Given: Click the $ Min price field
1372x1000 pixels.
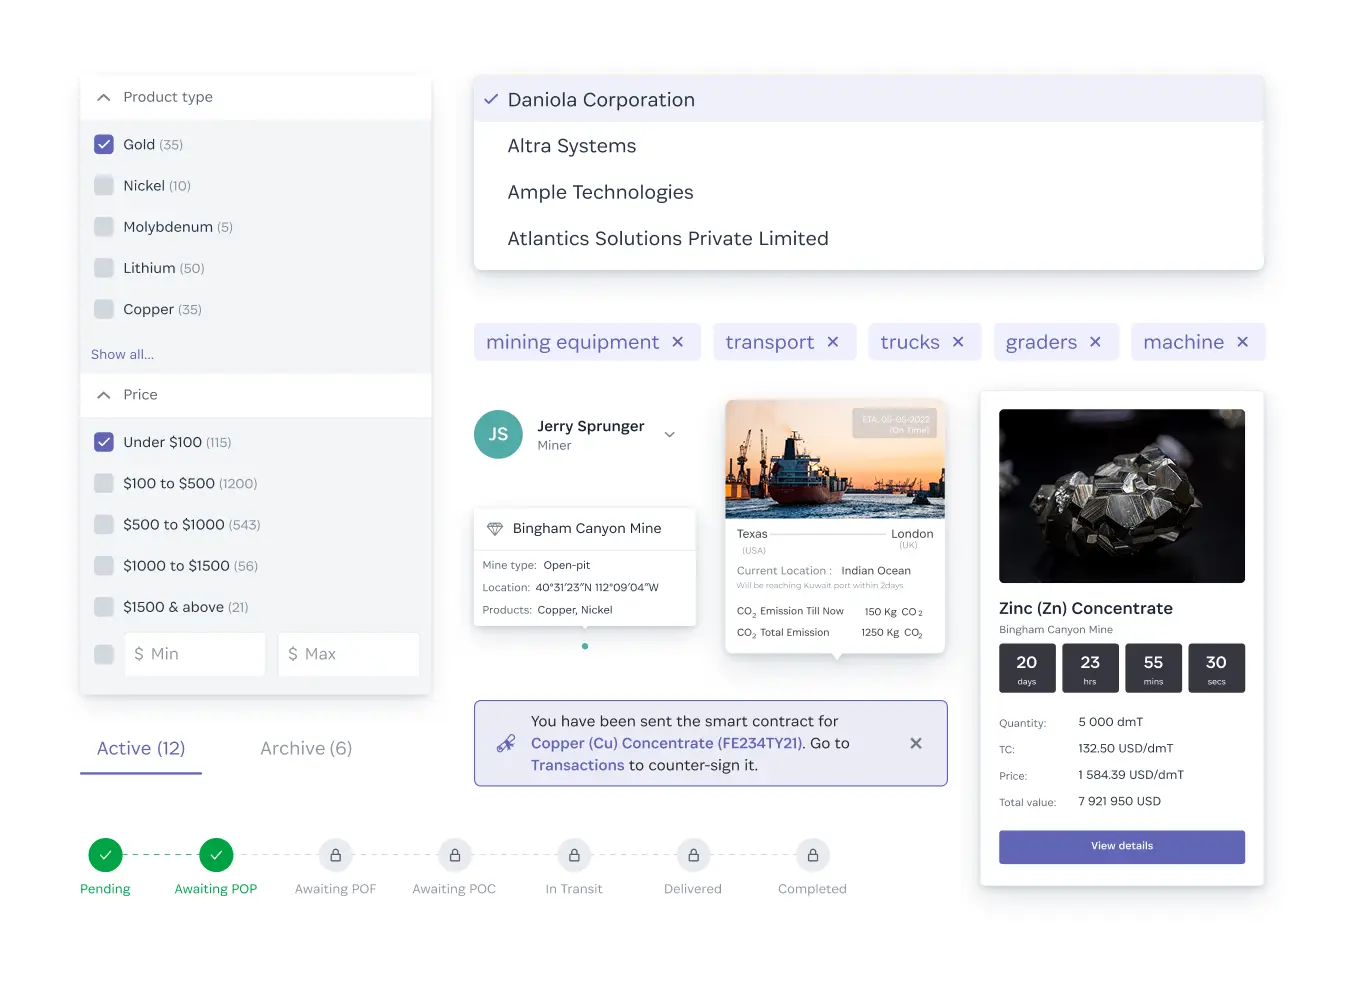Looking at the screenshot, I should click(195, 654).
